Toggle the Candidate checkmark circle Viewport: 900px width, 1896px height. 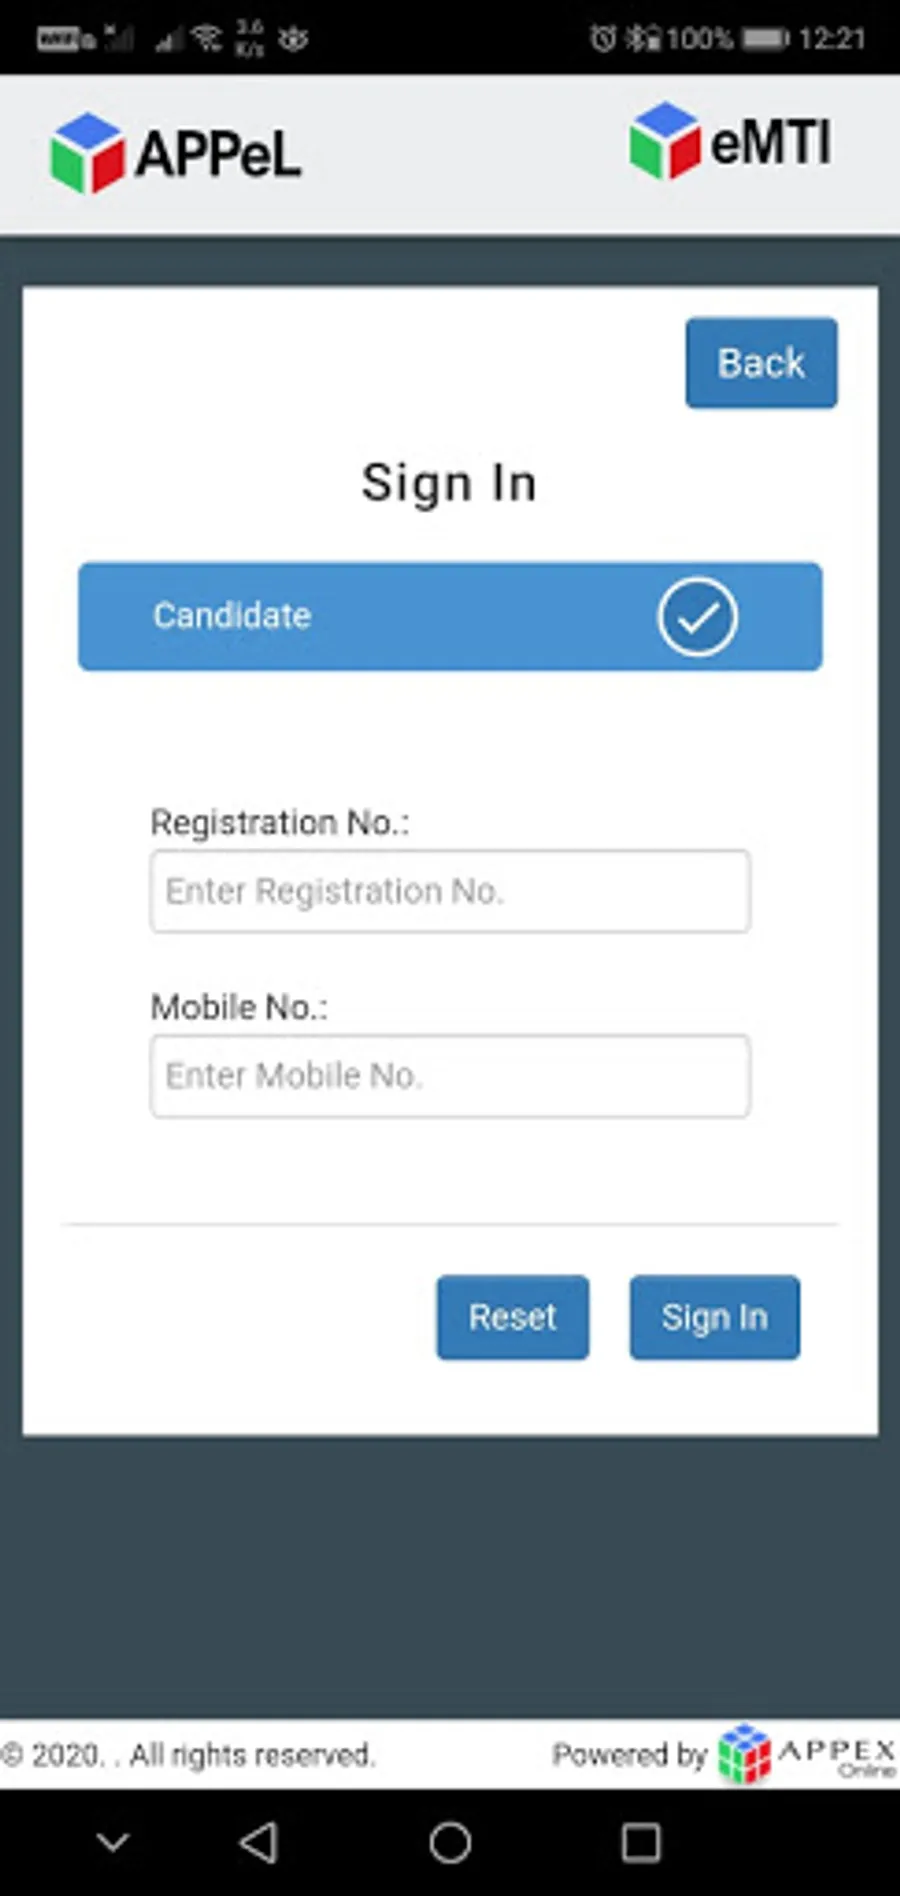click(x=697, y=616)
